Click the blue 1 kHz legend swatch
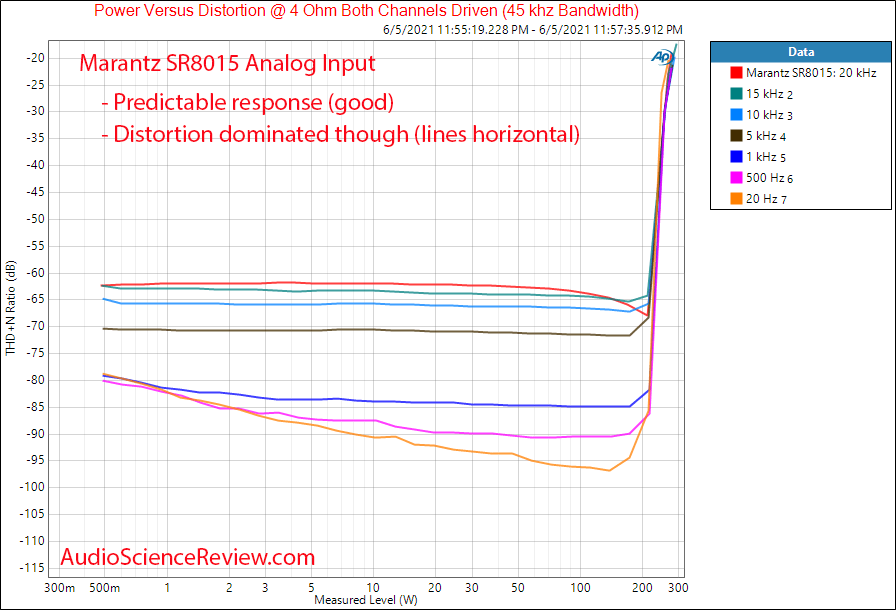 [736, 156]
